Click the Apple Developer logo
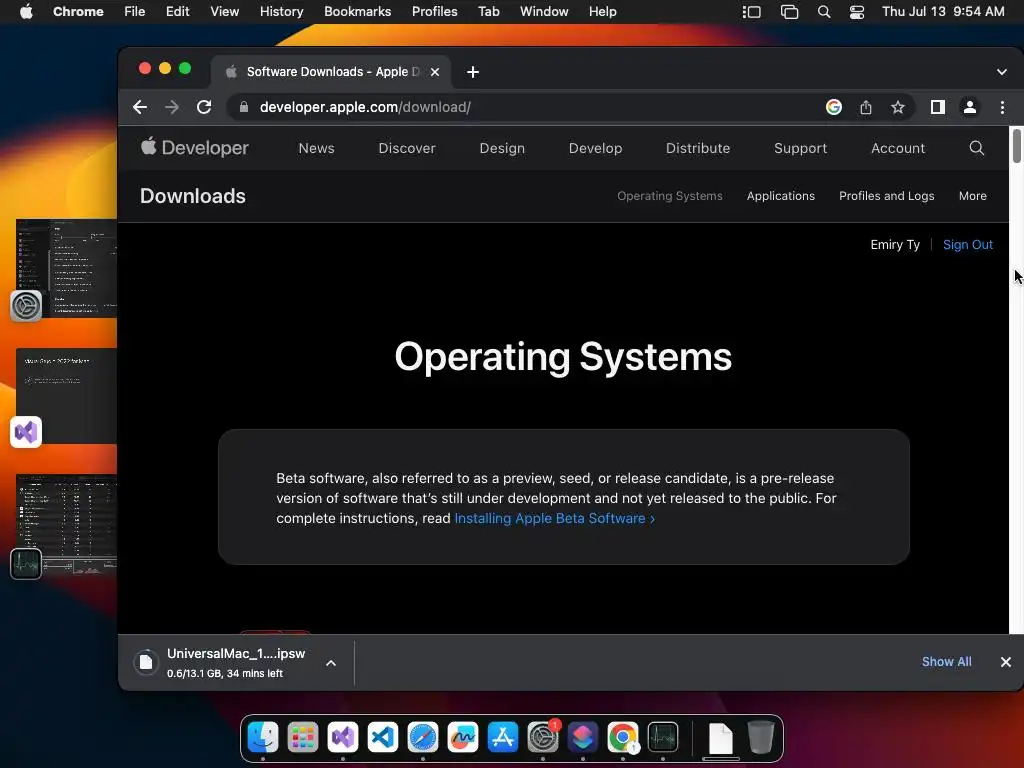The image size is (1024, 768). [195, 148]
